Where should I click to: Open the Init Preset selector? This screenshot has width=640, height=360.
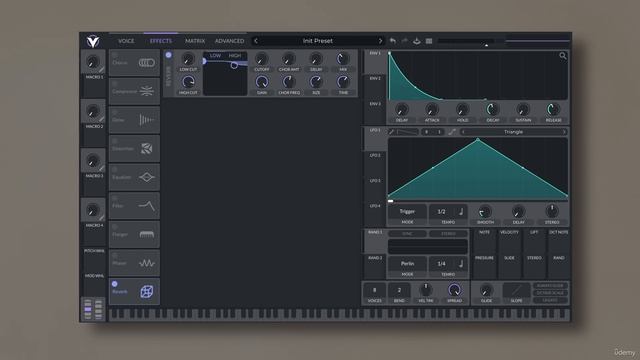tap(318, 41)
